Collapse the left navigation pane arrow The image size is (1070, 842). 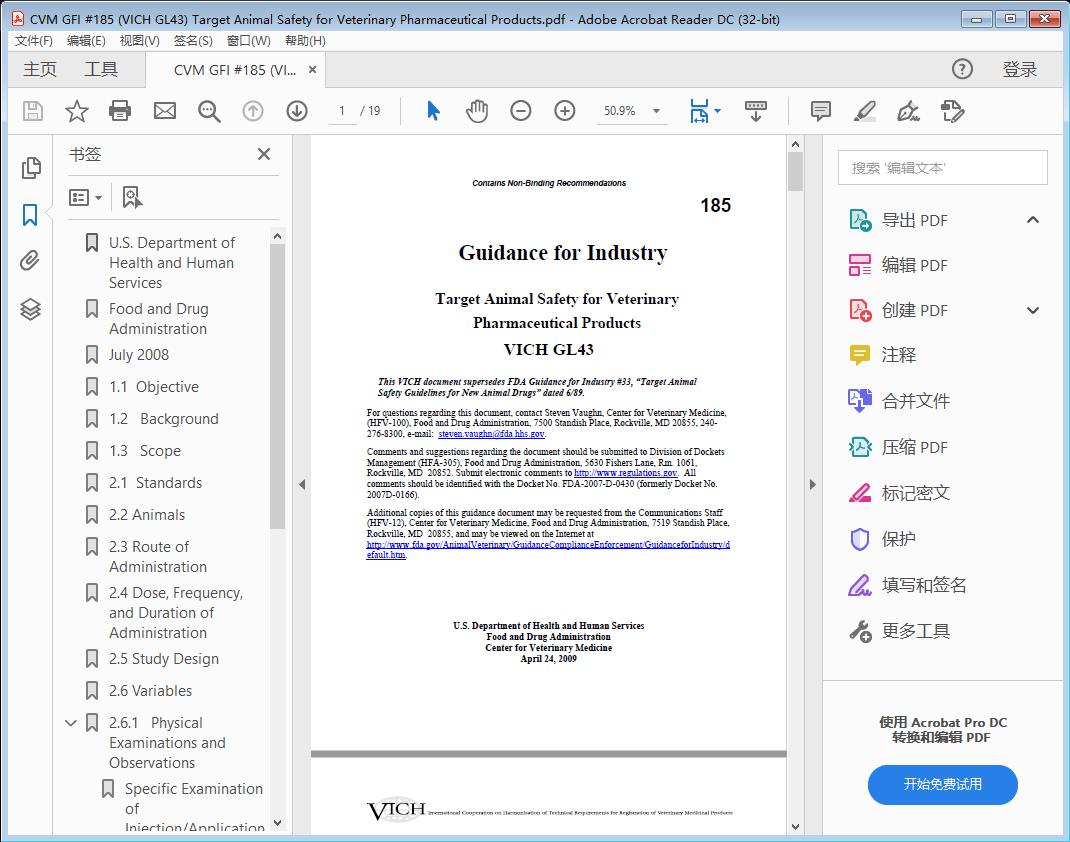point(302,484)
